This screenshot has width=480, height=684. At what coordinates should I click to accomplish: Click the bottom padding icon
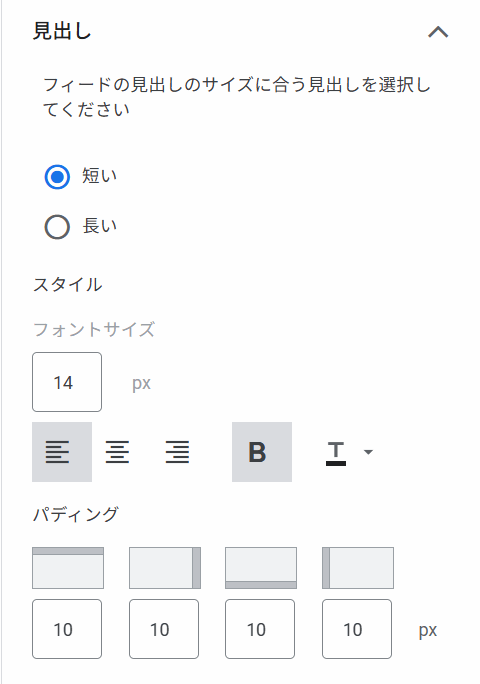coord(261,568)
